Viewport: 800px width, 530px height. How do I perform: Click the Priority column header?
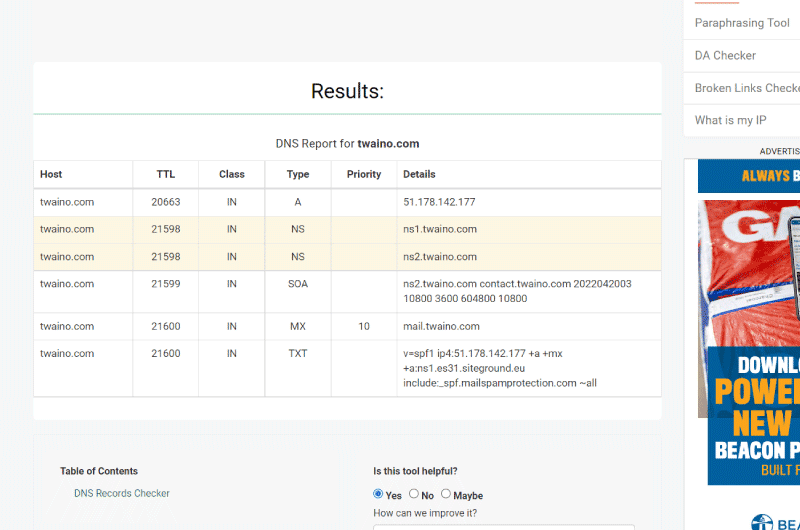pyautogui.click(x=364, y=174)
